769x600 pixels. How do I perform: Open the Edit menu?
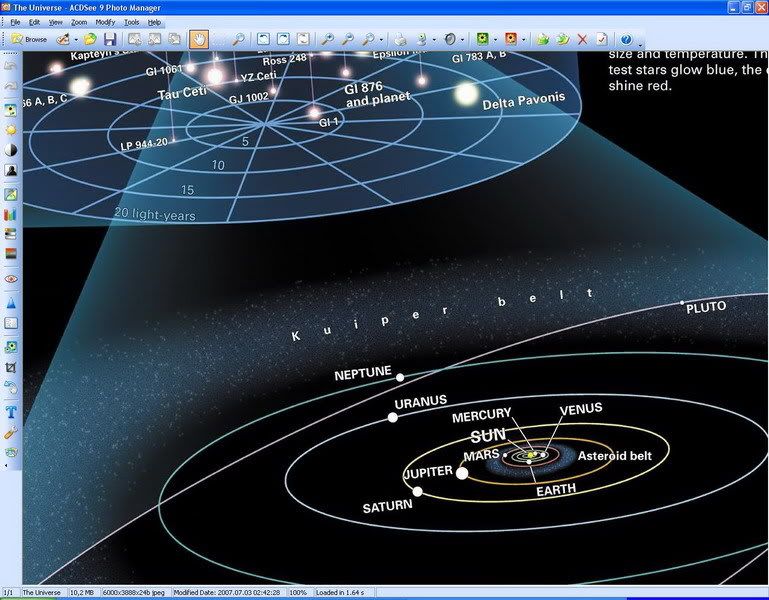34,22
